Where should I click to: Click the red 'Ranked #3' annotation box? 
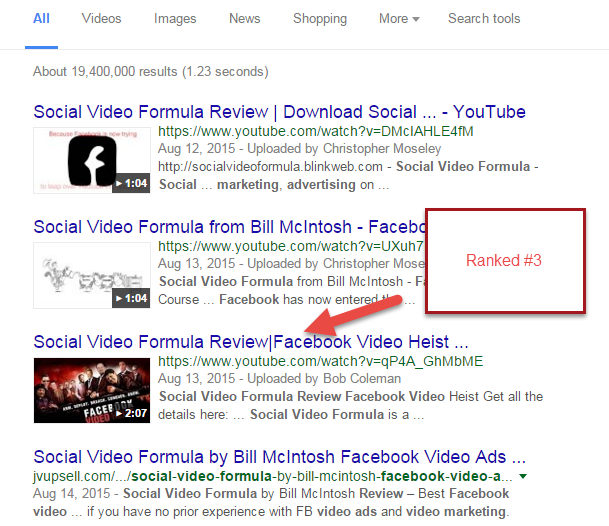pos(505,260)
